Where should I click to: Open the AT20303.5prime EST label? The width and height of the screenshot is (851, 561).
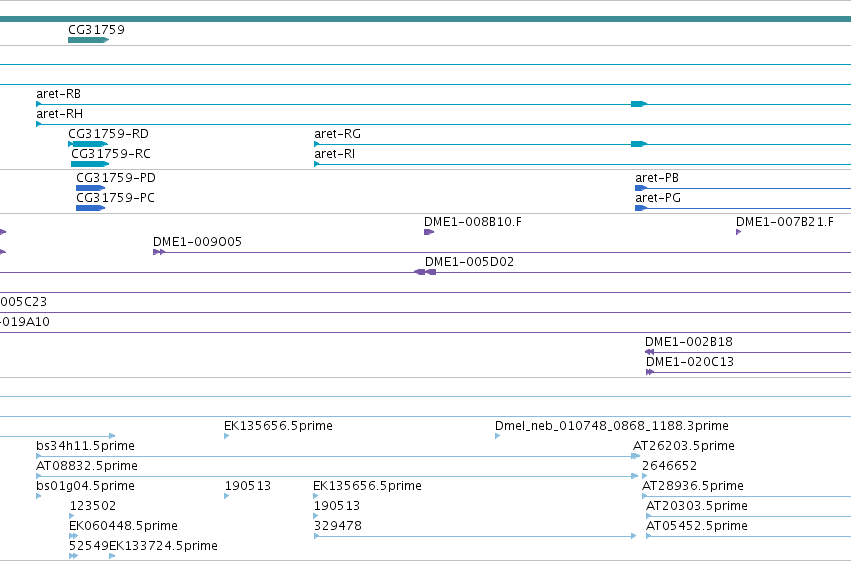pyautogui.click(x=697, y=506)
